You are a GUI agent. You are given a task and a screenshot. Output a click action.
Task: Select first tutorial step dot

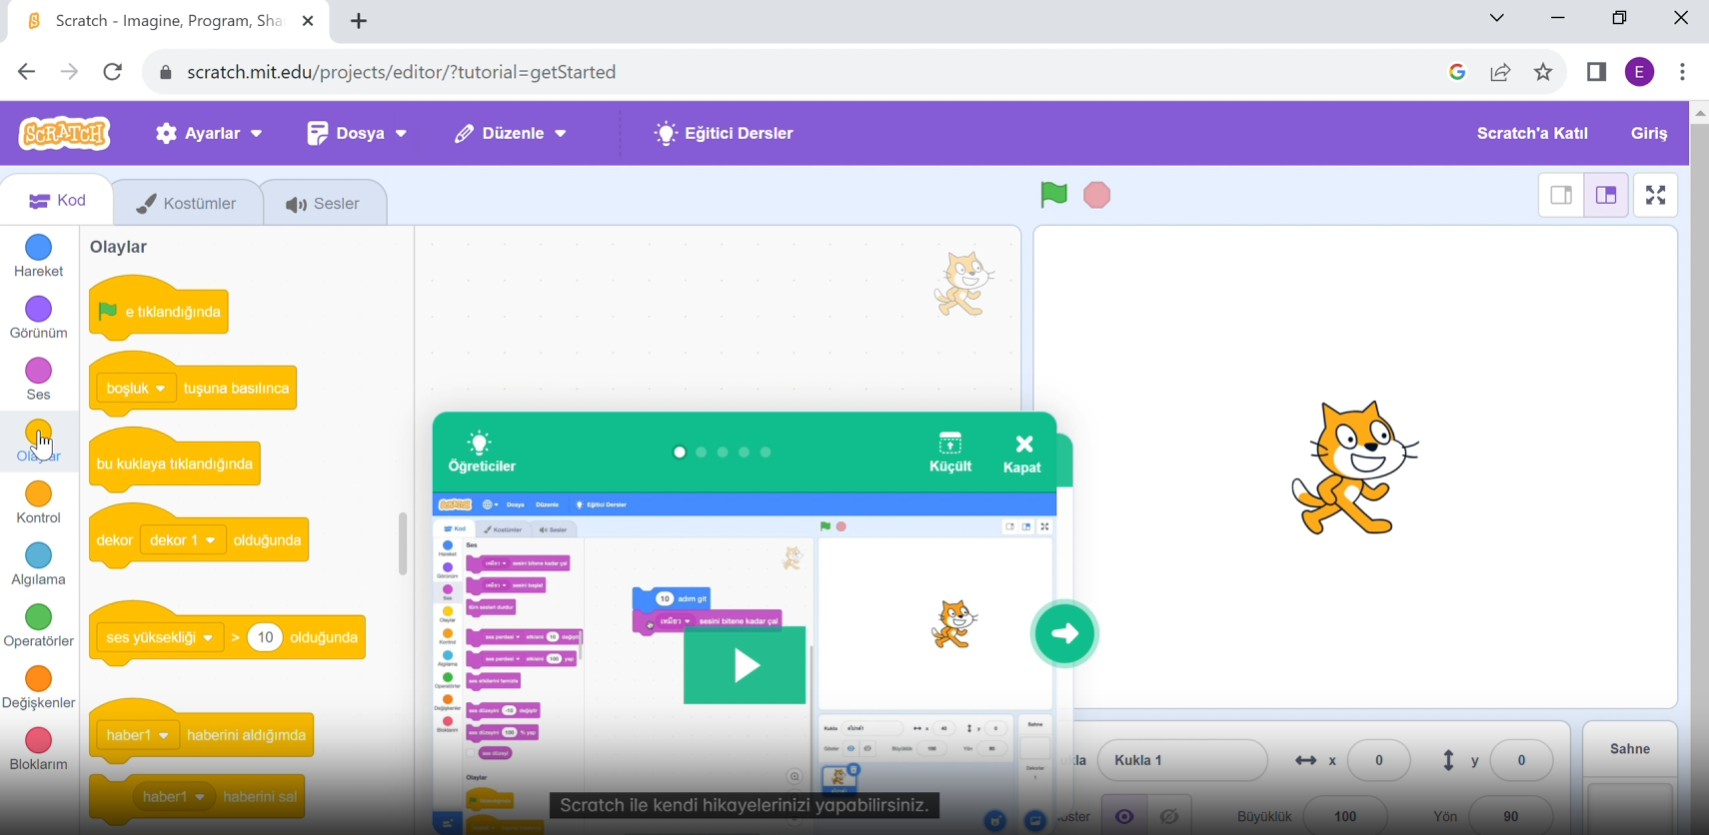coord(680,452)
